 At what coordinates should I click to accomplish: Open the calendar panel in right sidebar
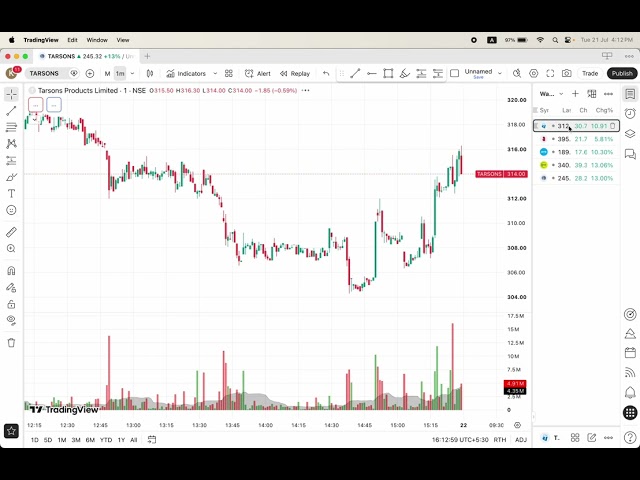click(630, 353)
